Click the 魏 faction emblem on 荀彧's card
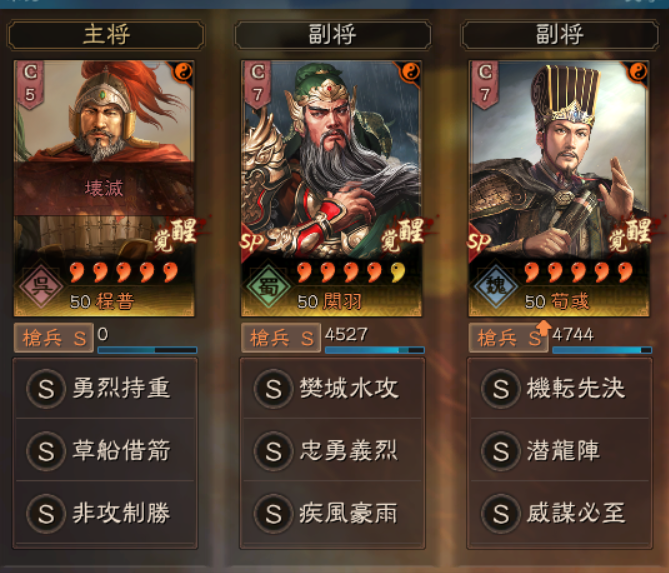Screen dimensions: 669x573 (x=495, y=284)
